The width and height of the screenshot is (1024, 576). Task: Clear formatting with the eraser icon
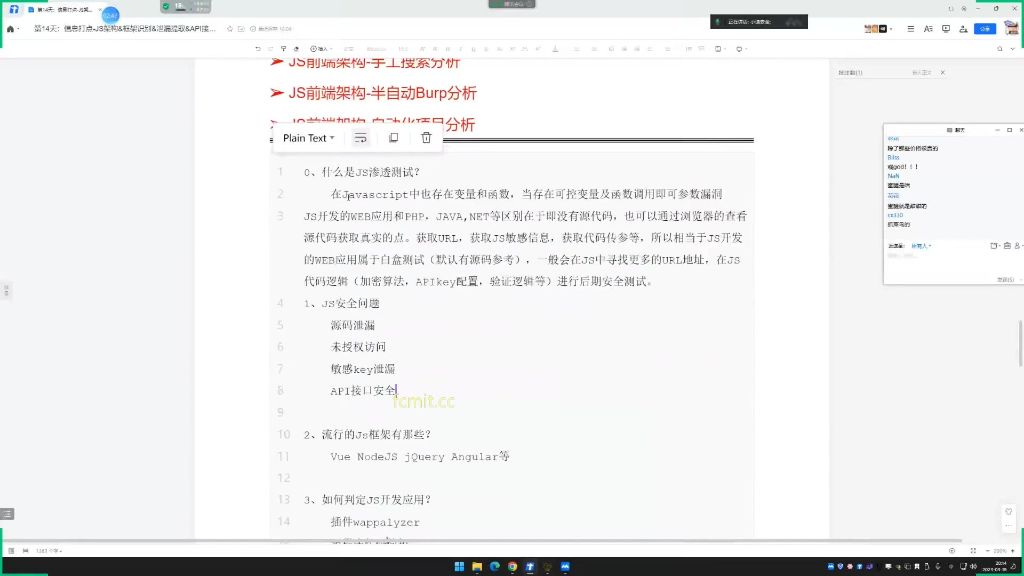click(x=296, y=49)
